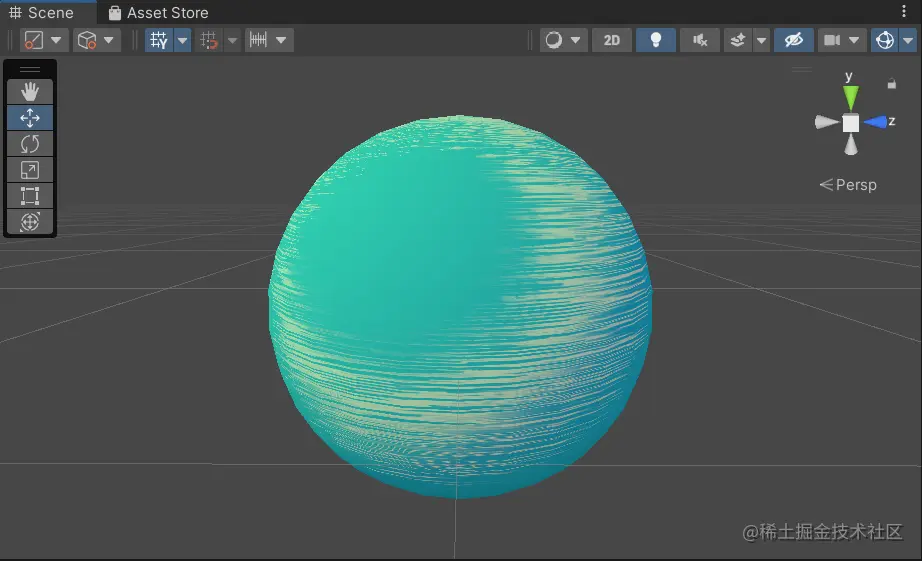Toggle grid visibility button
This screenshot has height=561, width=922.
[x=159, y=40]
